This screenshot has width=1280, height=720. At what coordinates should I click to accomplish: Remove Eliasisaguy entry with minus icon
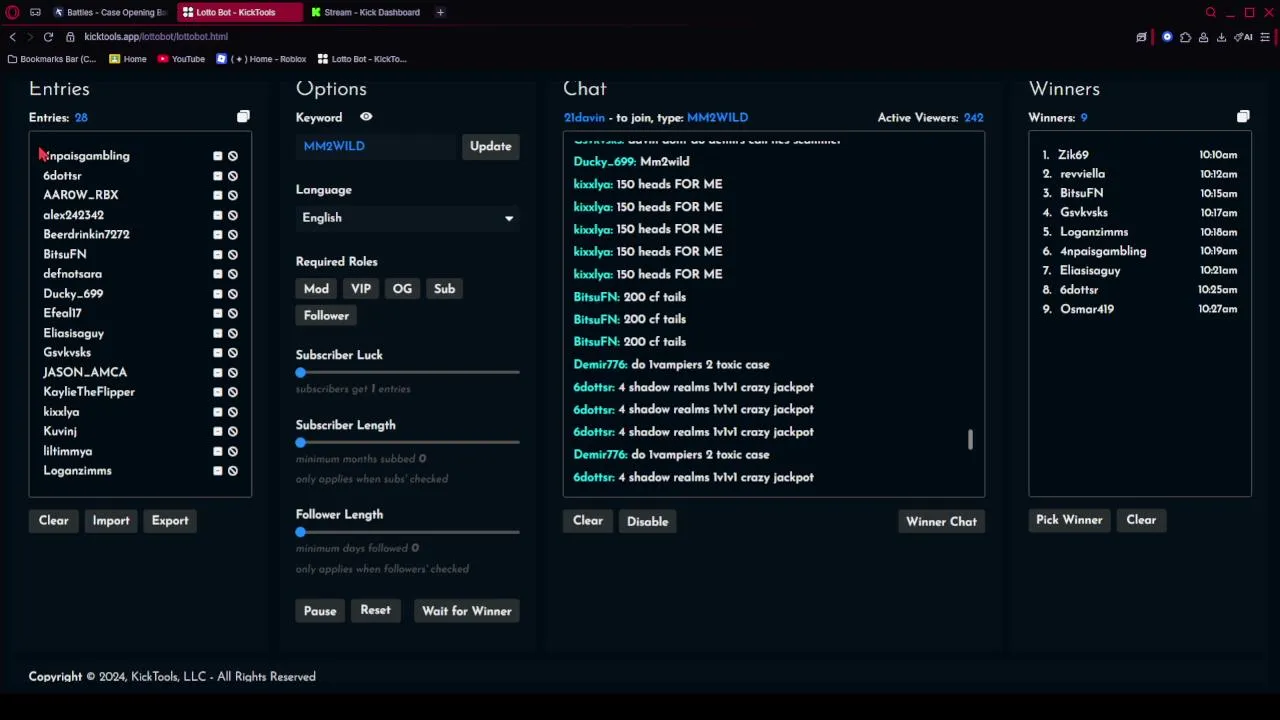click(x=217, y=333)
